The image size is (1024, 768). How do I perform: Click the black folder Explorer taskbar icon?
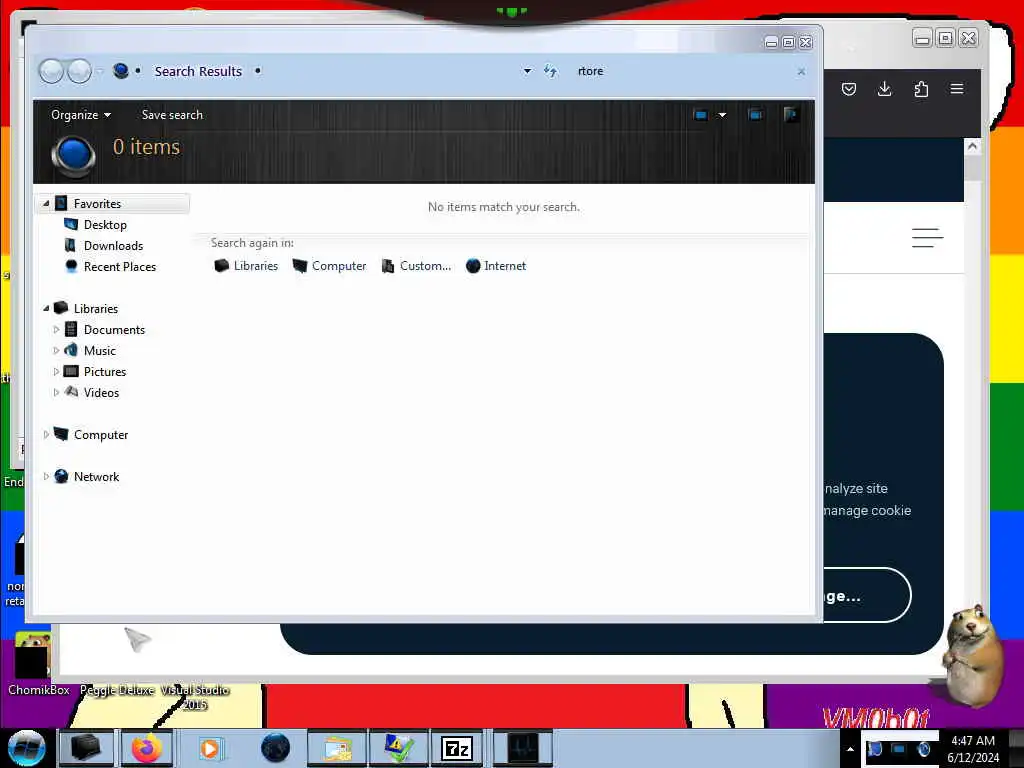[86, 748]
